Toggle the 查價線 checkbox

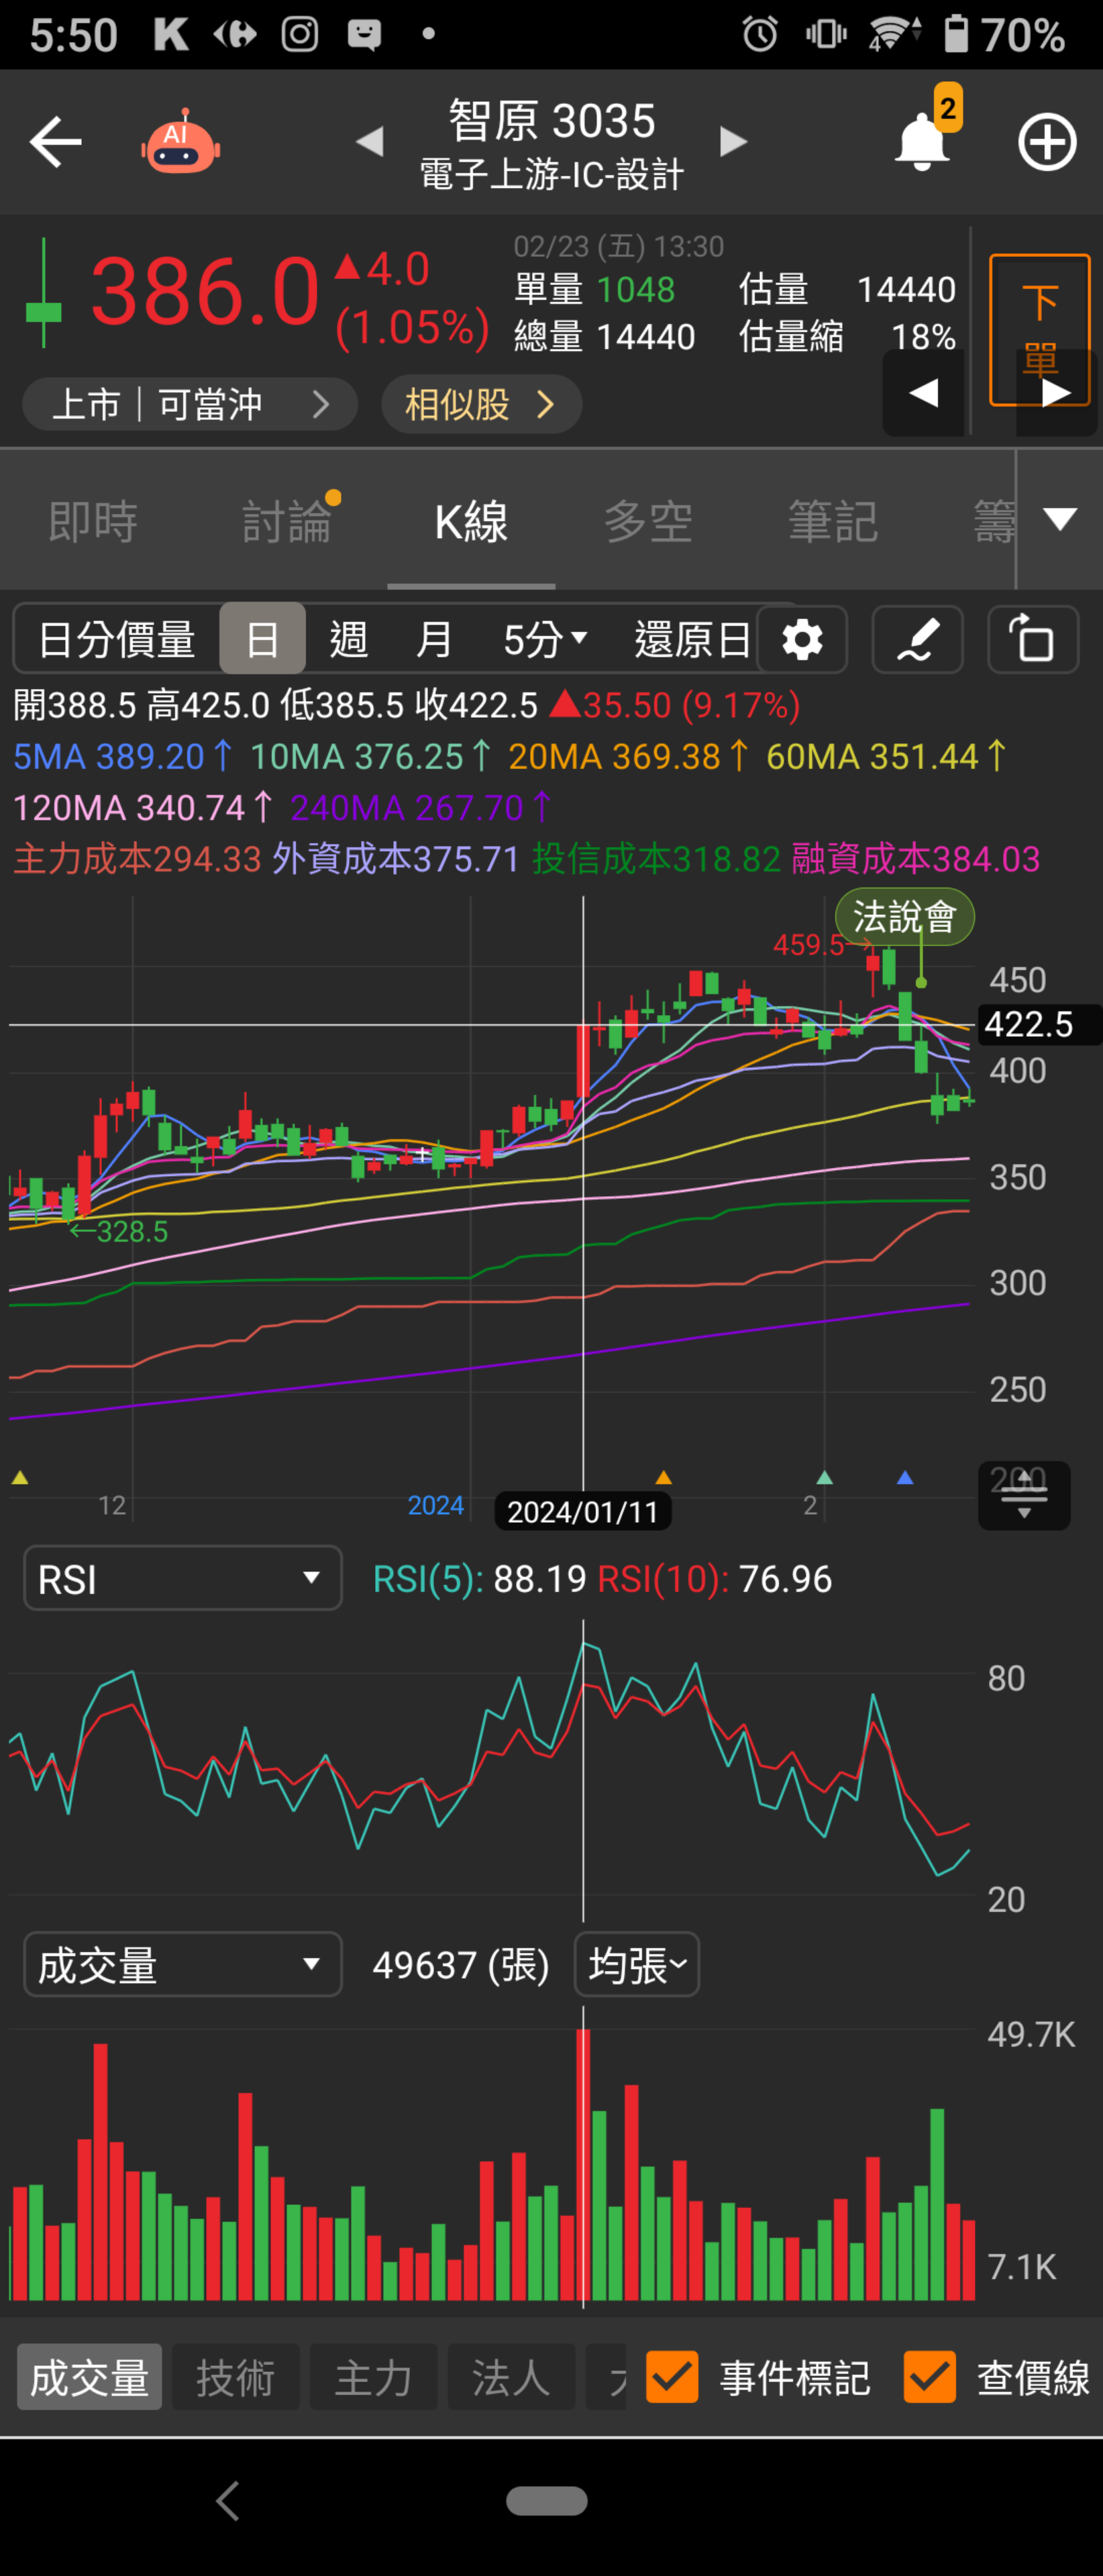click(929, 2377)
